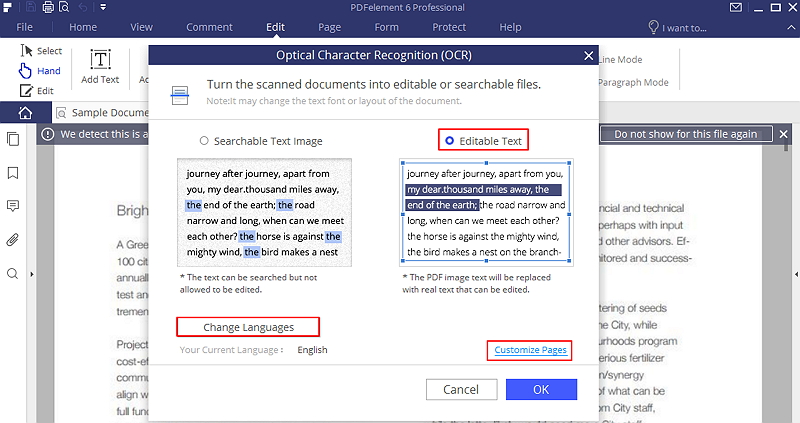Click the Searchable Text Image preview thumbnail
The image size is (800, 423).
pos(264,213)
